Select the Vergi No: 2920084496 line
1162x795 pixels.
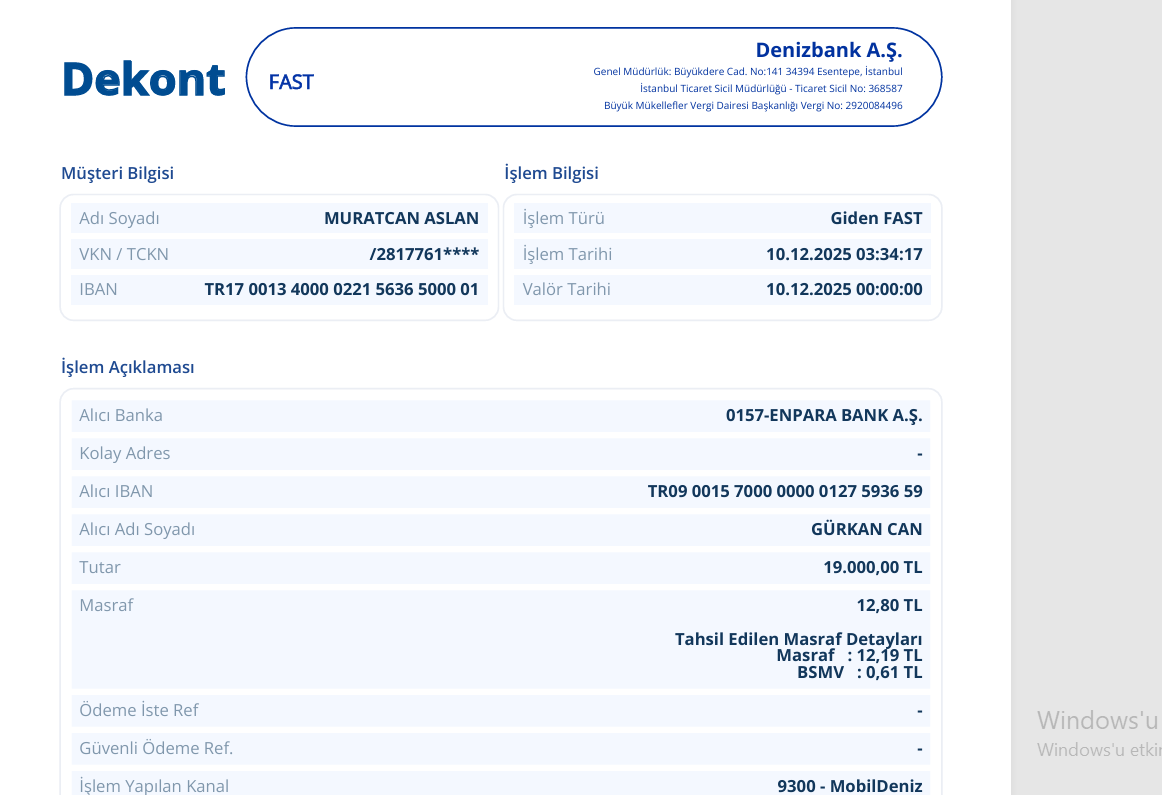coord(753,105)
